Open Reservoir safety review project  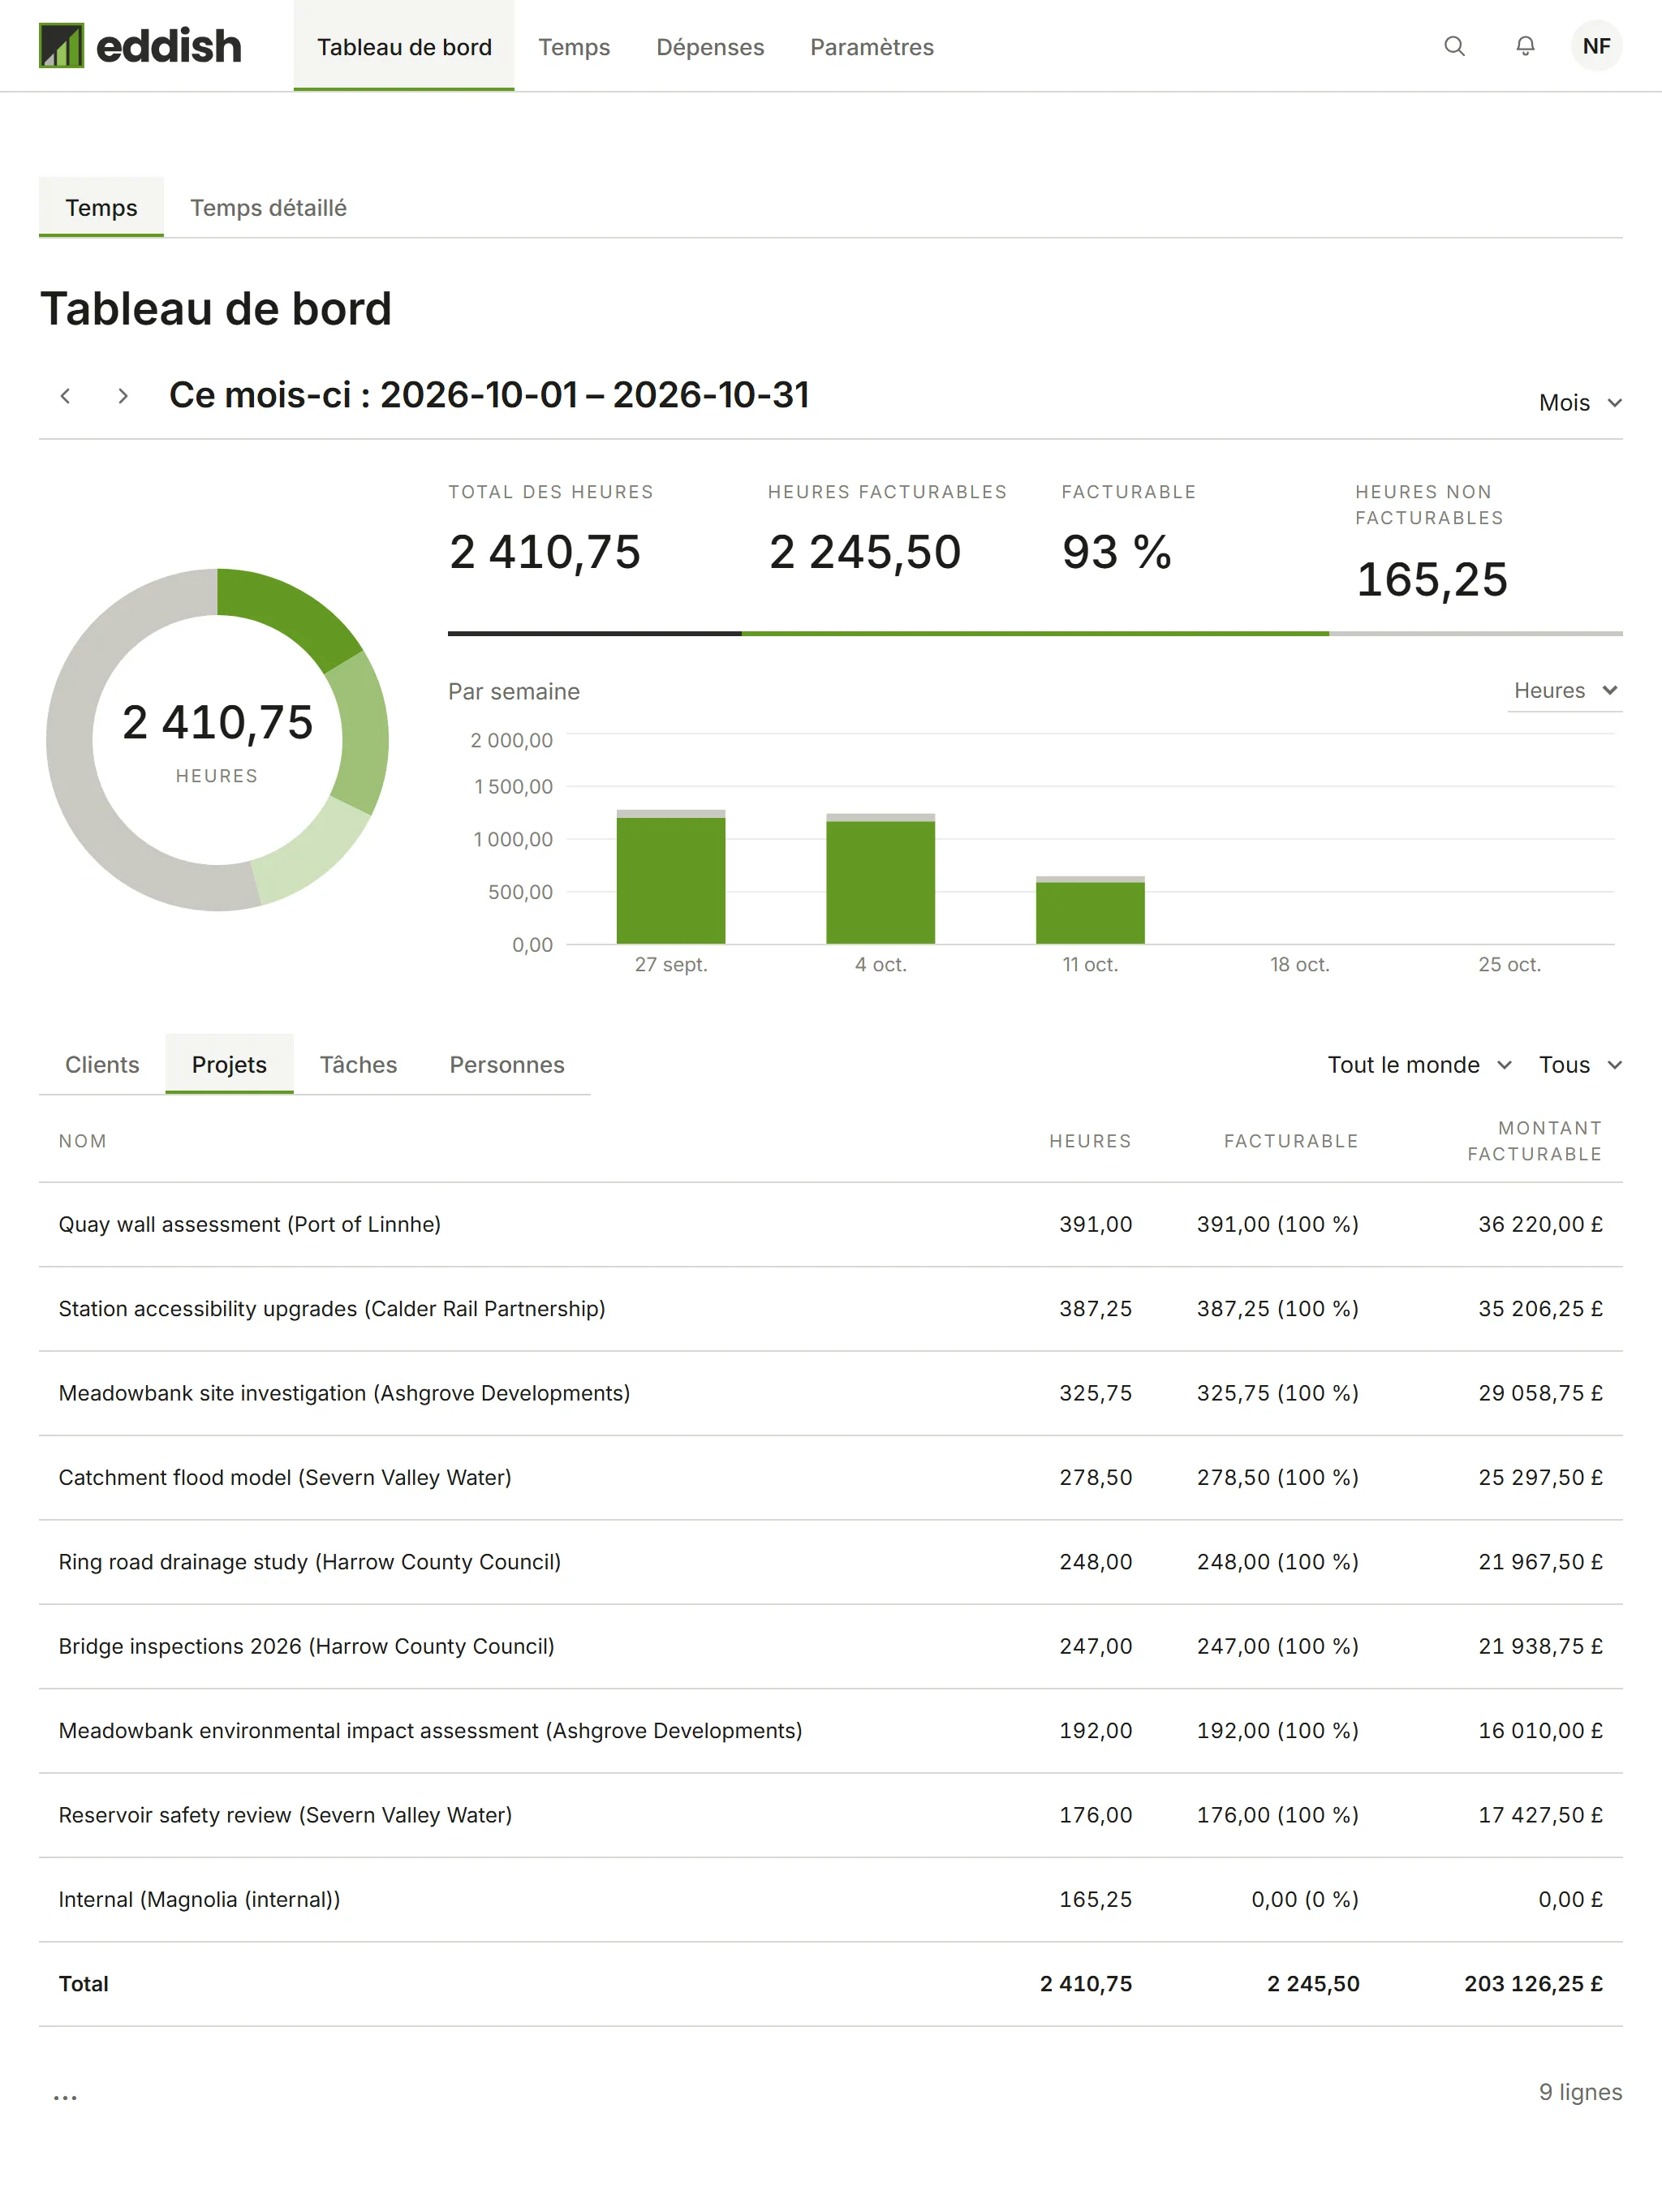pos(286,1815)
